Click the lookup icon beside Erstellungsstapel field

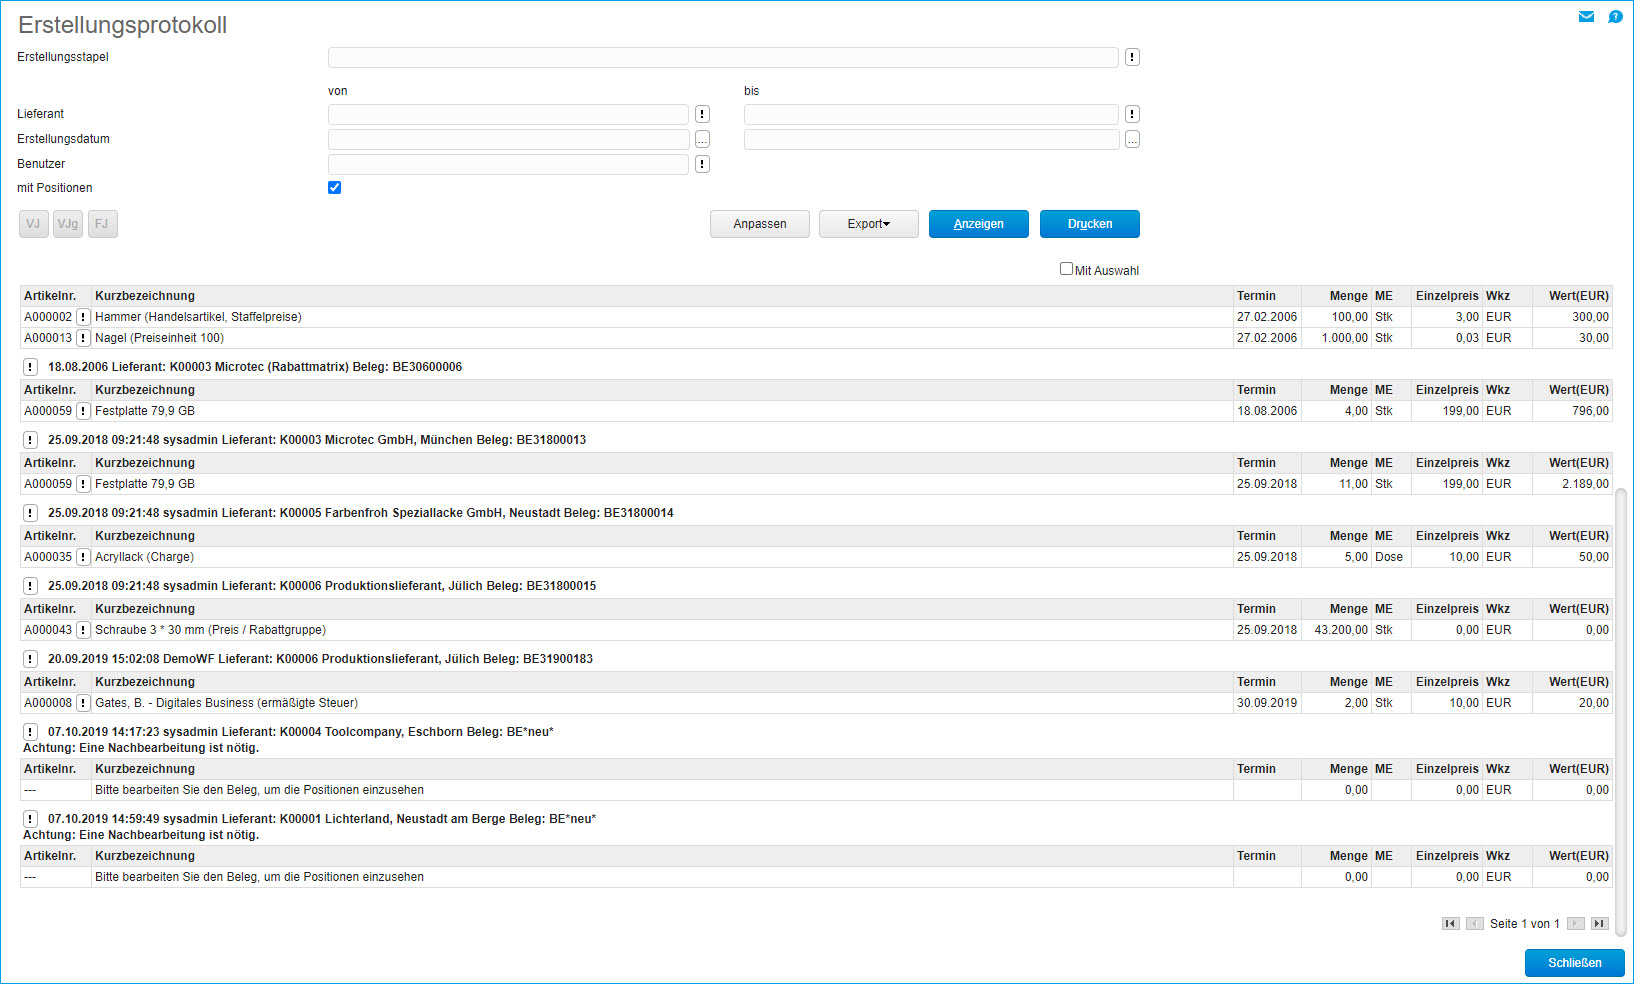1132,58
